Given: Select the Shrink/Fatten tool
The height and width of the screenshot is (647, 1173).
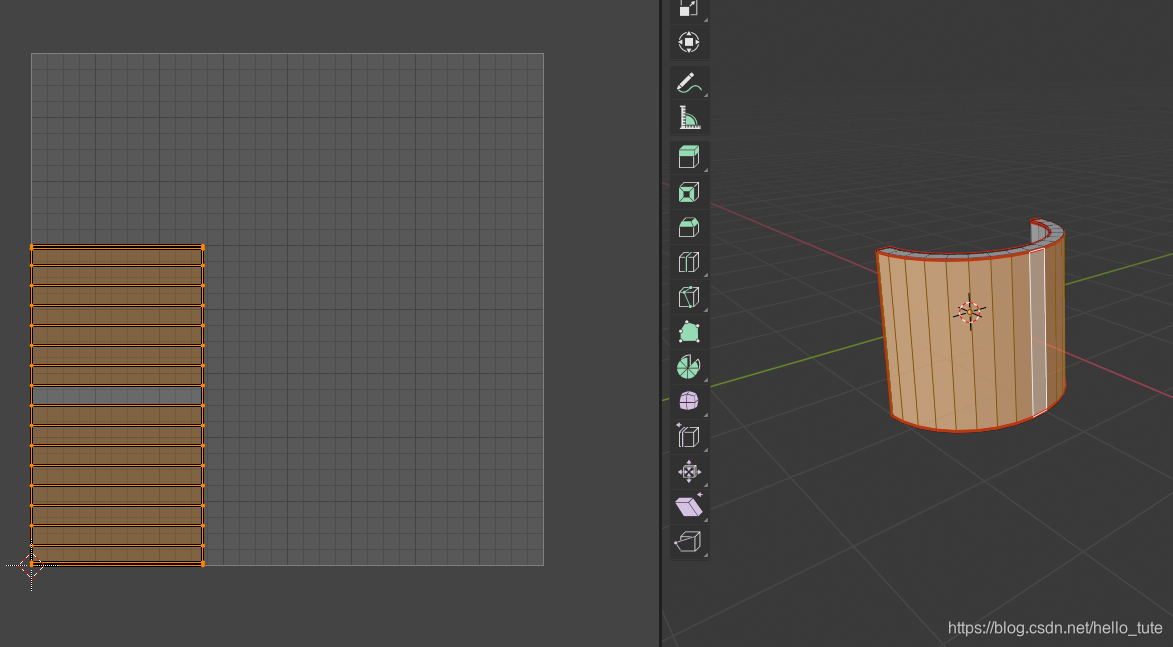Looking at the screenshot, I should [689, 472].
